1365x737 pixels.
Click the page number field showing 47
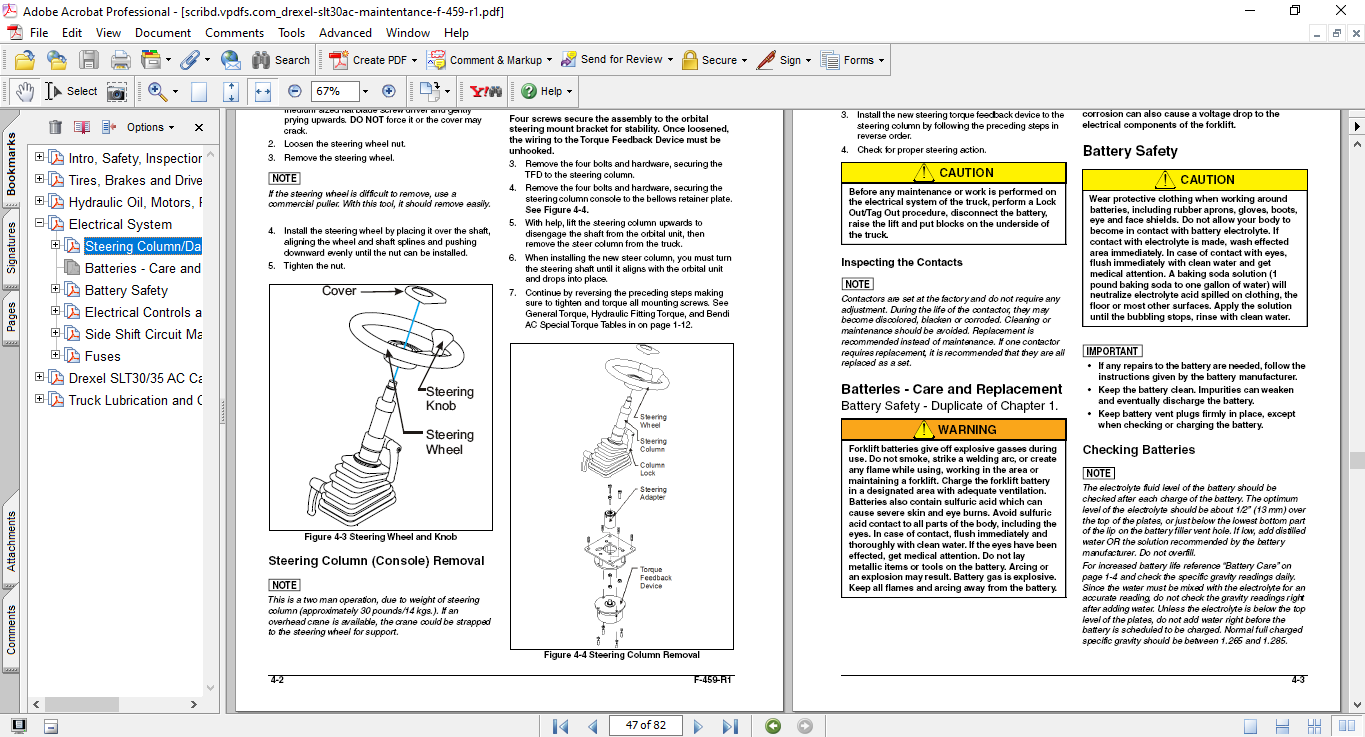(645, 725)
